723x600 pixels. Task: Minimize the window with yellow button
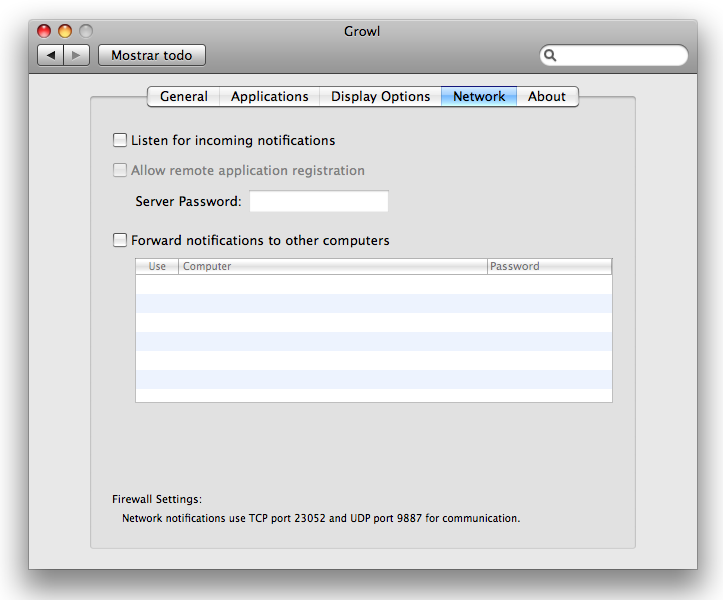point(65,31)
